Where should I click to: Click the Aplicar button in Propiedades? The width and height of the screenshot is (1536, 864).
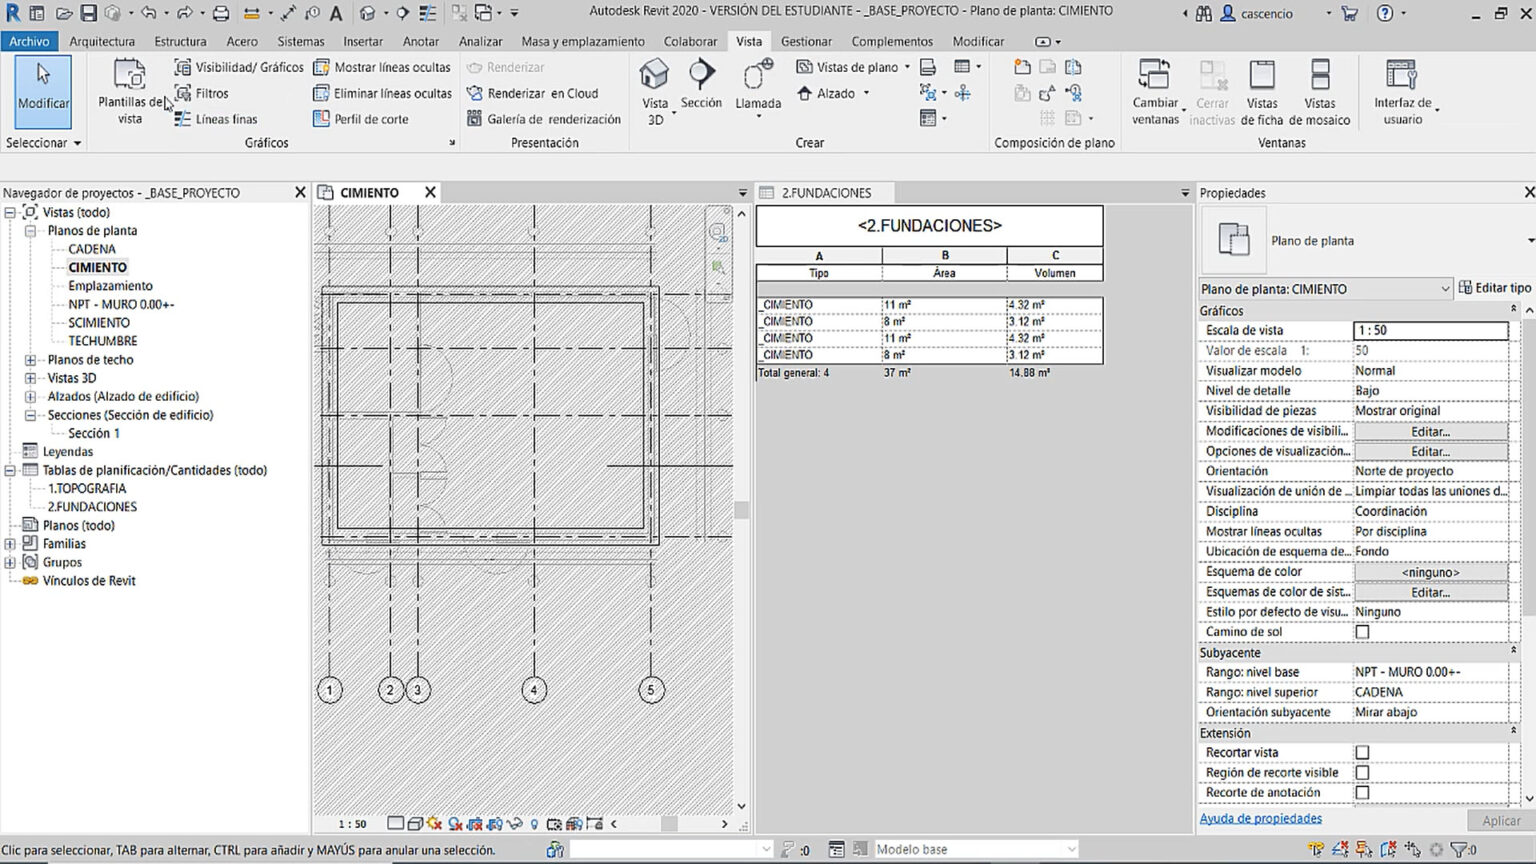point(1499,820)
